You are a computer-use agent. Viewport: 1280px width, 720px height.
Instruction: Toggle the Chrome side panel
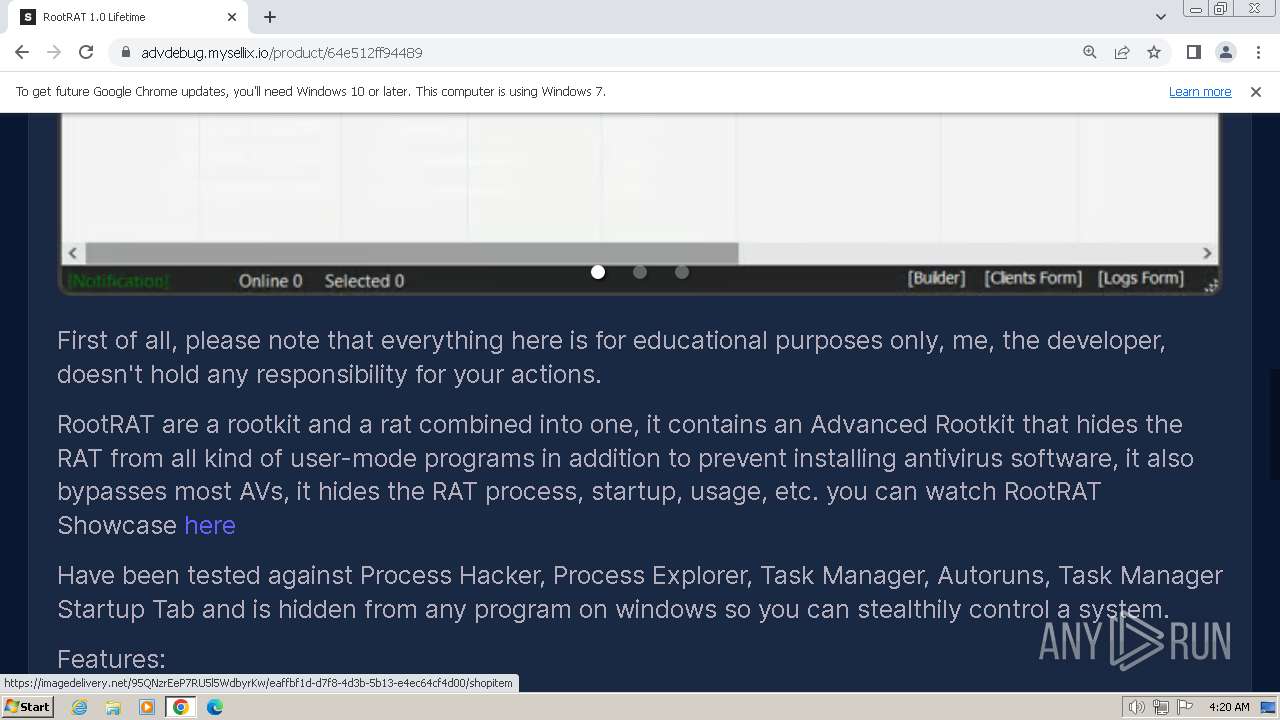(x=1193, y=52)
